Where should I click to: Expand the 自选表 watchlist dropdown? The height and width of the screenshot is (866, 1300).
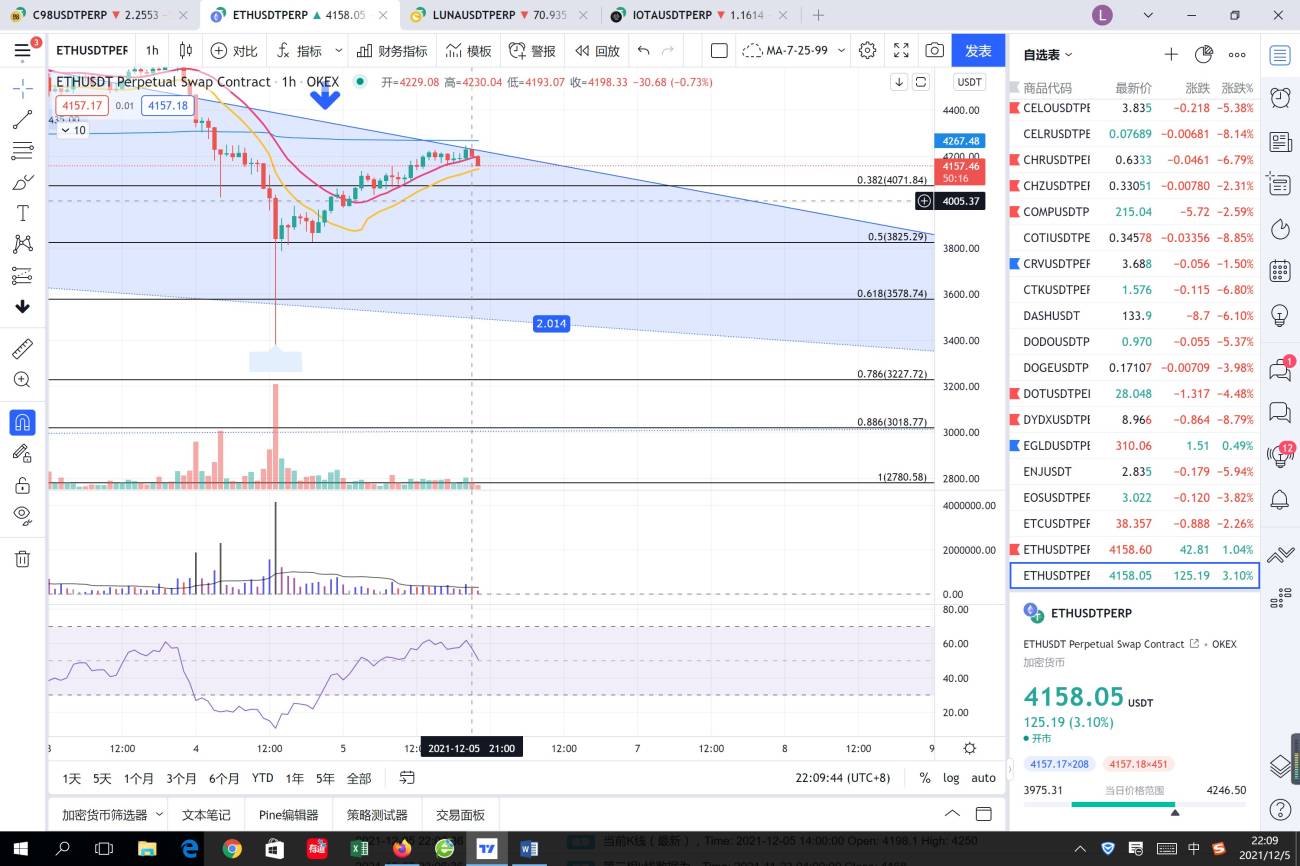click(x=1047, y=55)
